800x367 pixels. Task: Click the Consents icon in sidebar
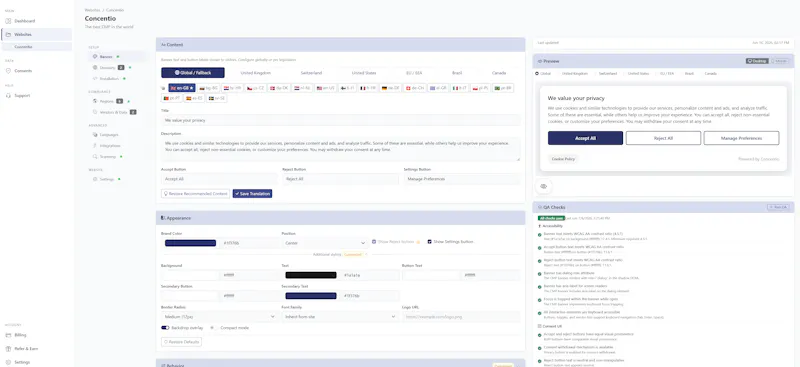pos(8,70)
